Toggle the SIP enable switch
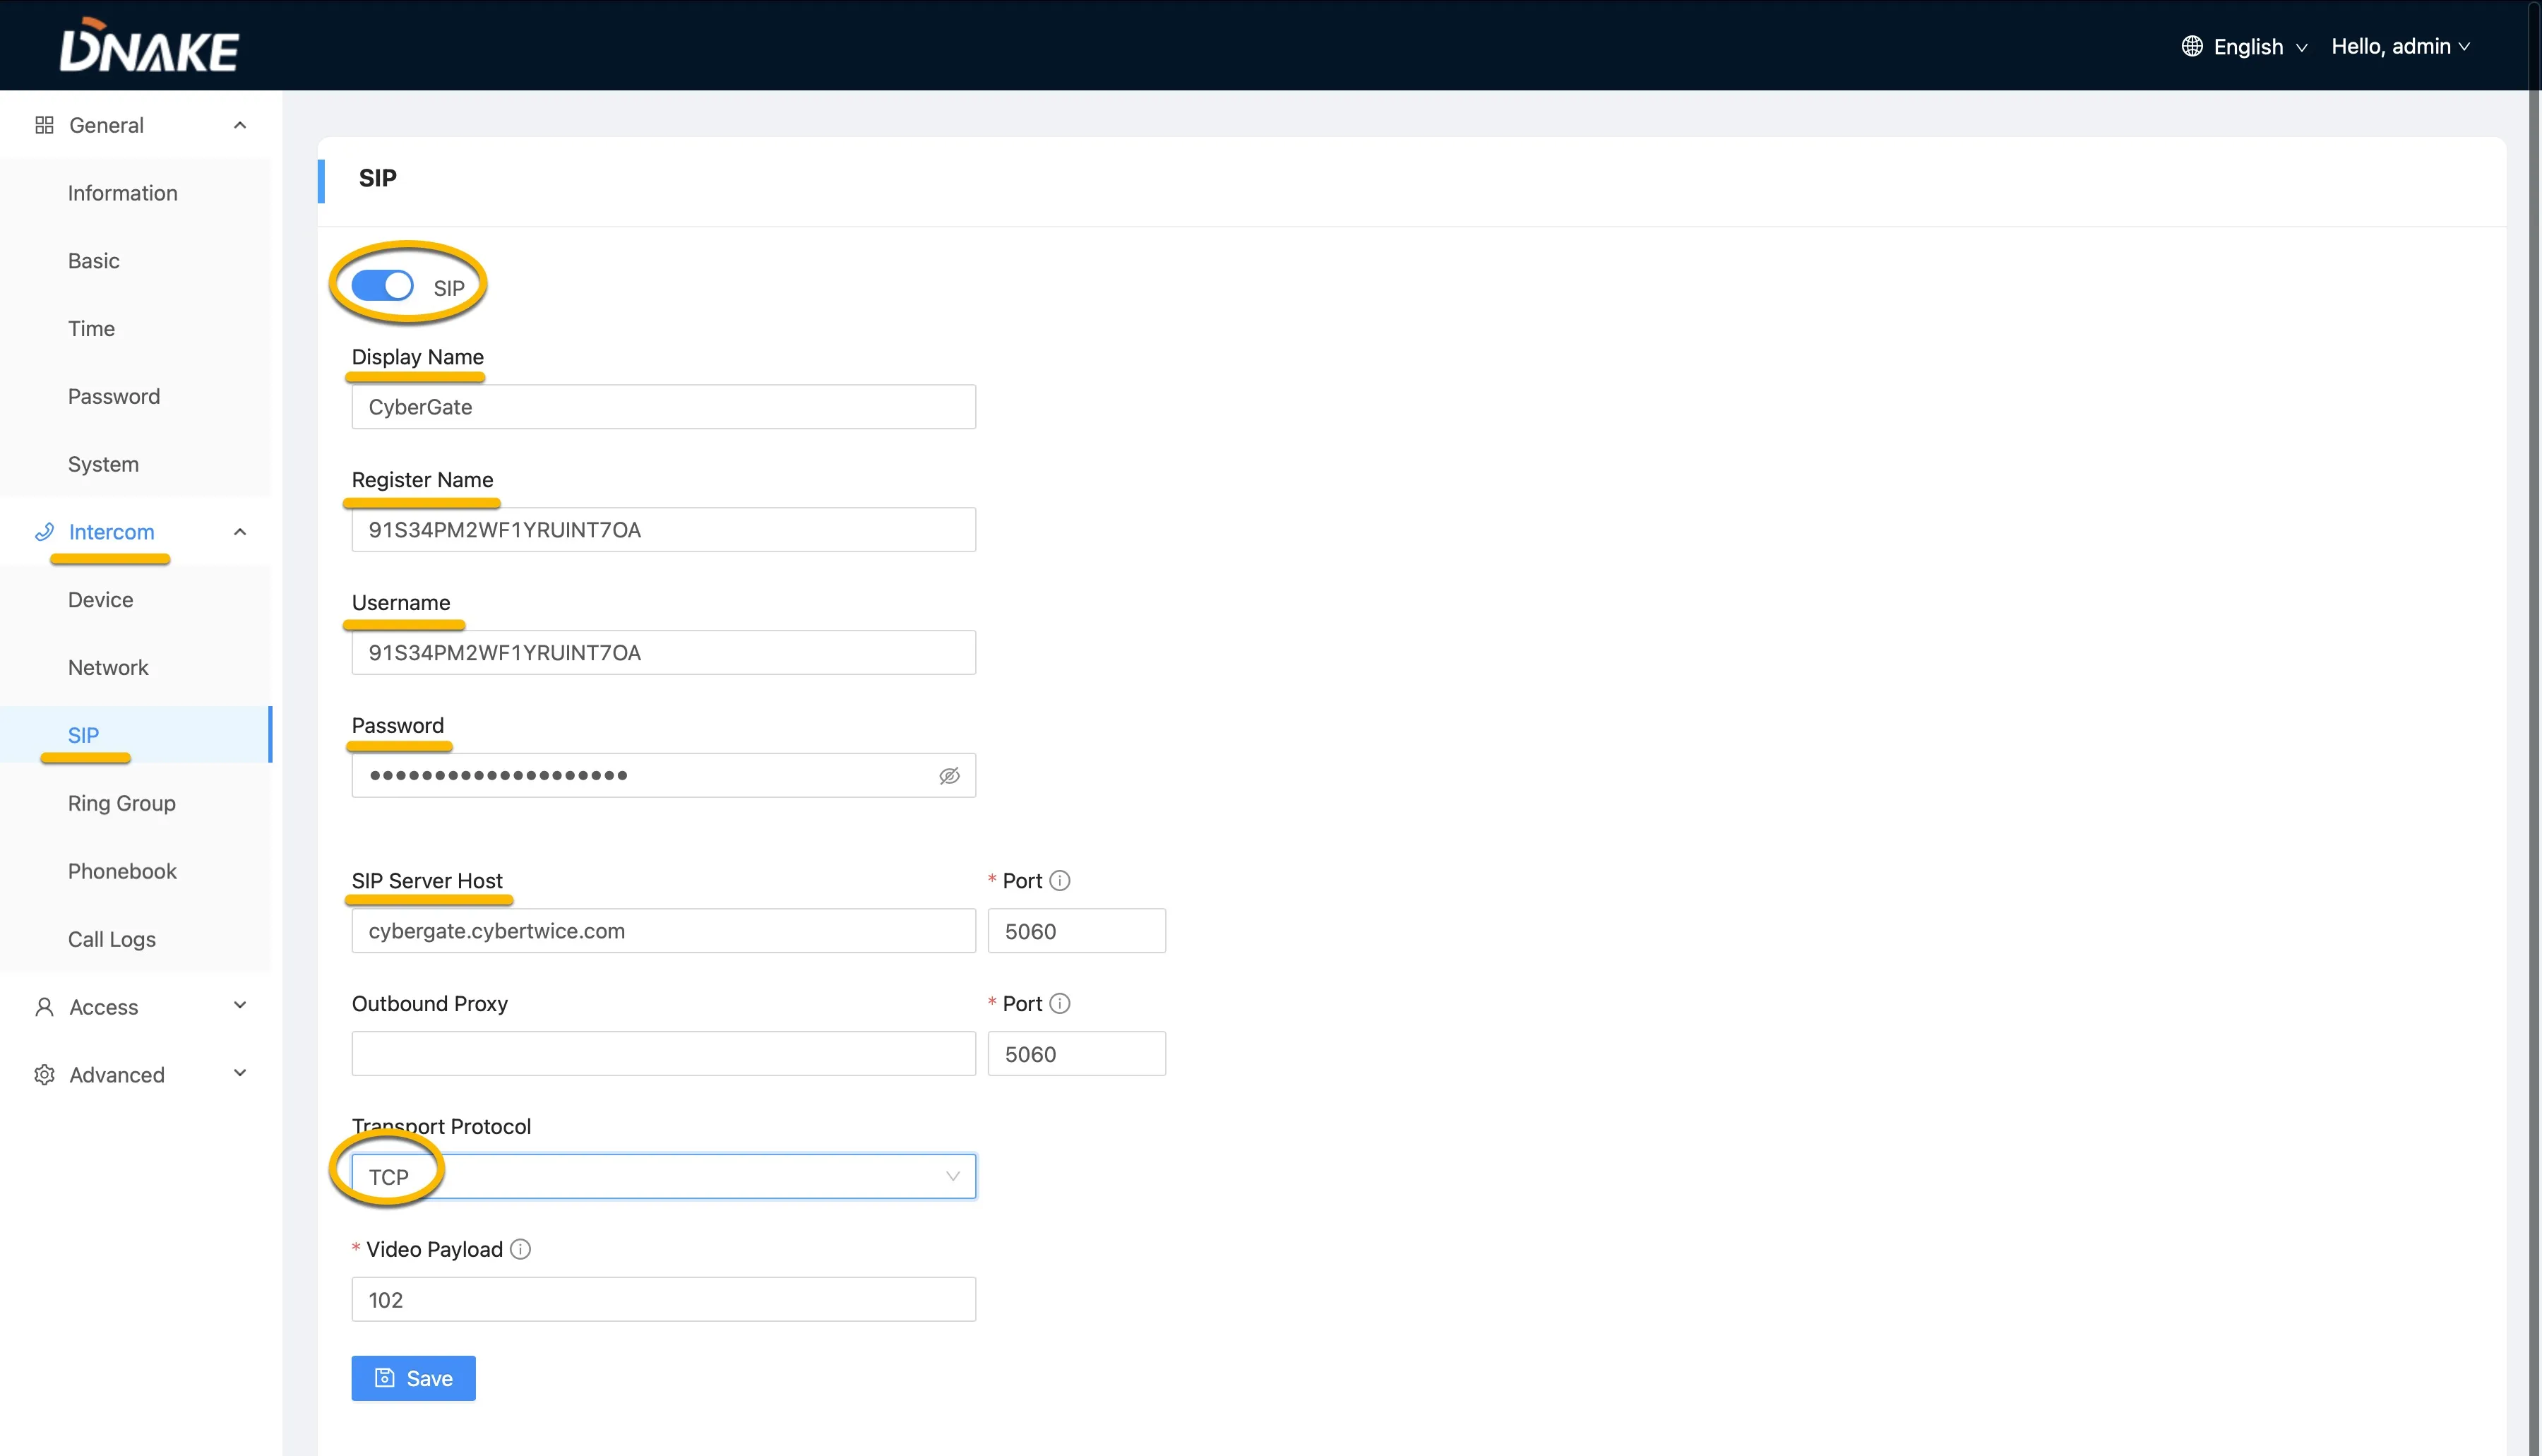This screenshot has width=2542, height=1456. 382,286
